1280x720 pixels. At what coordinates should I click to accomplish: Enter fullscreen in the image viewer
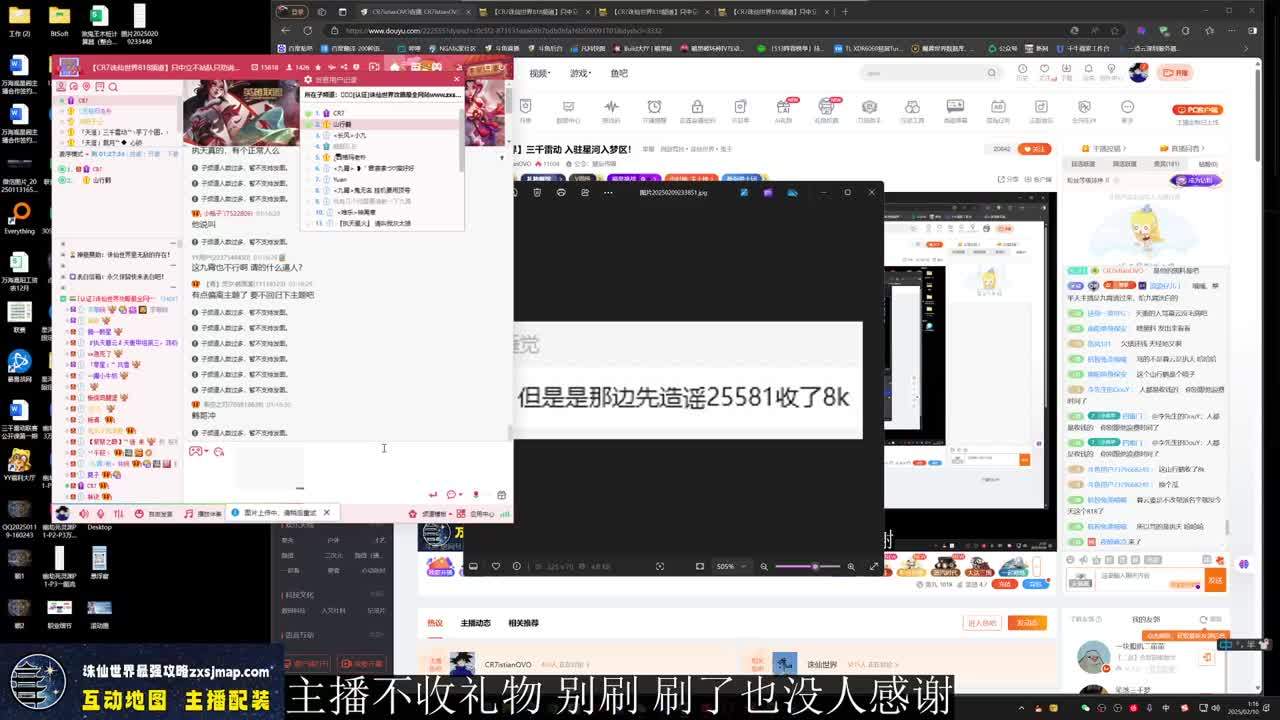873,566
